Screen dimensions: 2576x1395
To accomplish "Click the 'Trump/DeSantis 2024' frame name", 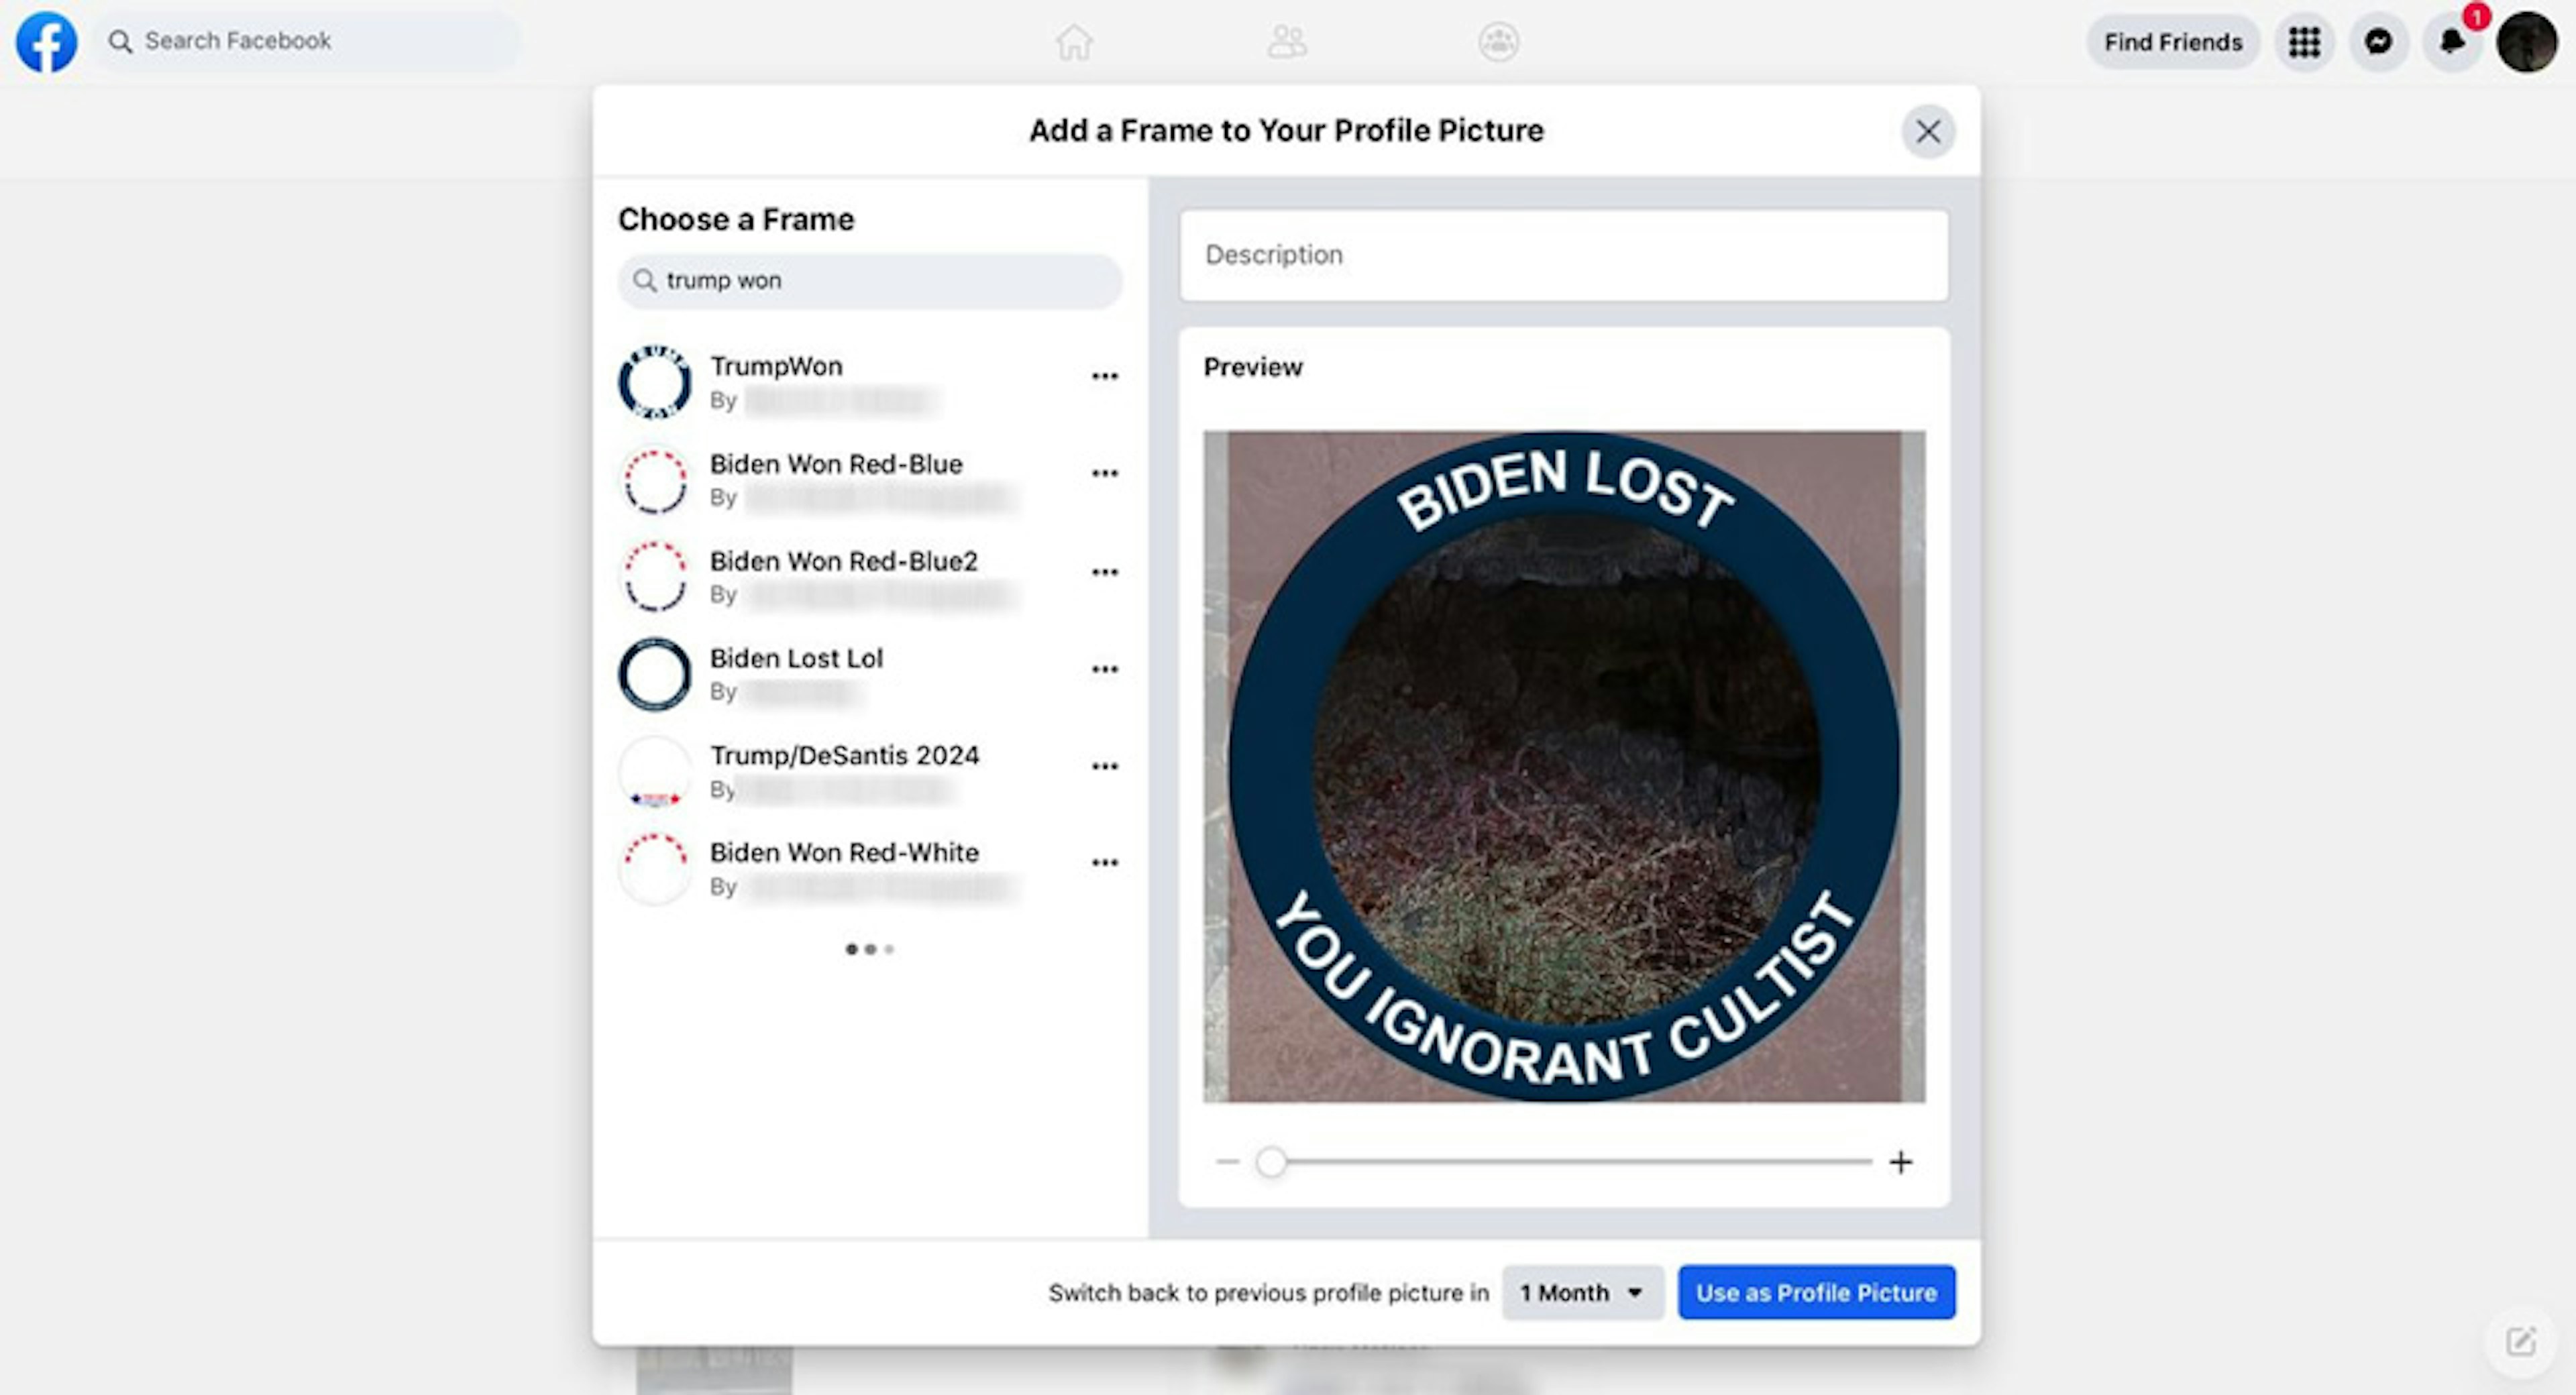I will pos(845,755).
